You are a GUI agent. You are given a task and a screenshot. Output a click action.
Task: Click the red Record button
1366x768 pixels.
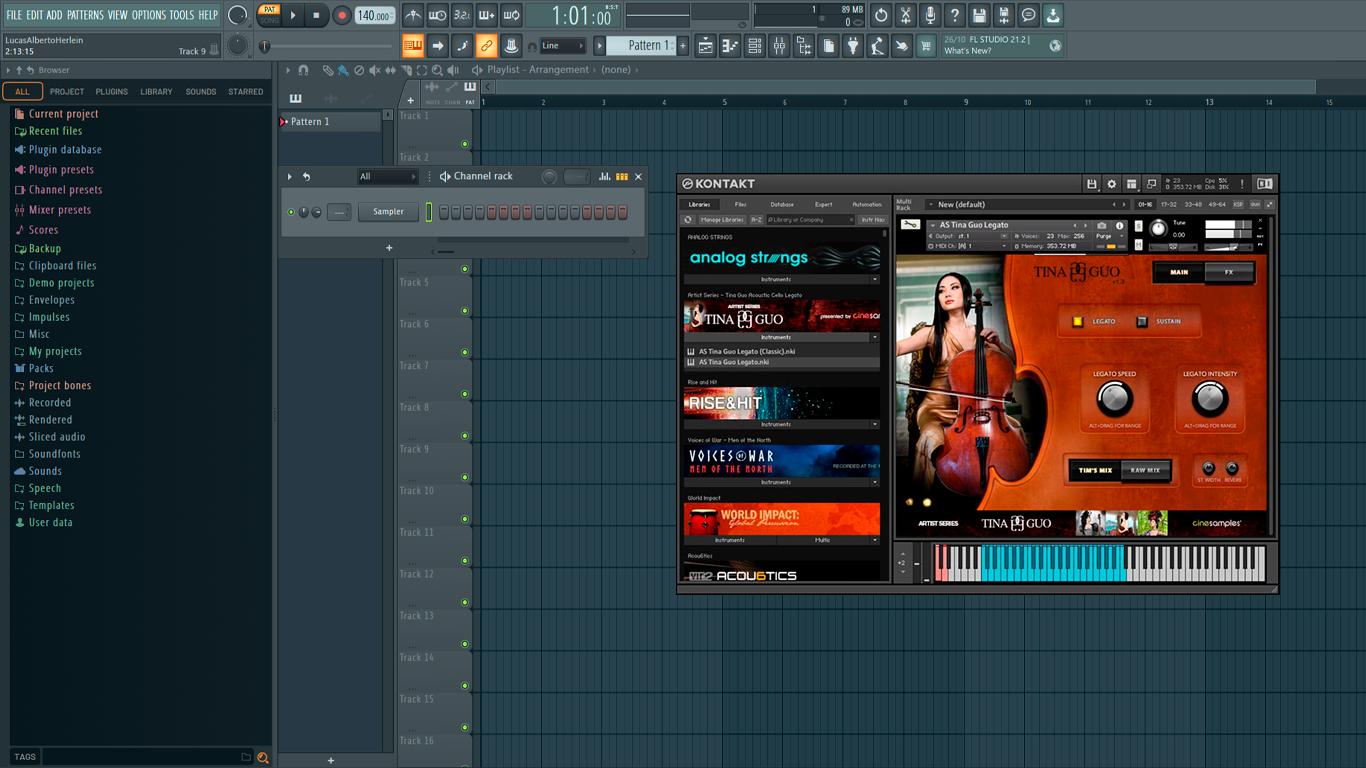342,15
